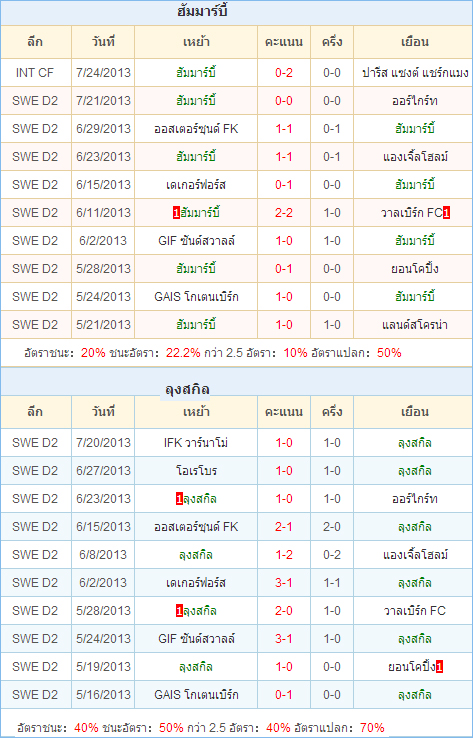The height and width of the screenshot is (738, 473).
Task: Click ออร์ไกร์ท in the 7/21/2013 row
Action: [415, 101]
